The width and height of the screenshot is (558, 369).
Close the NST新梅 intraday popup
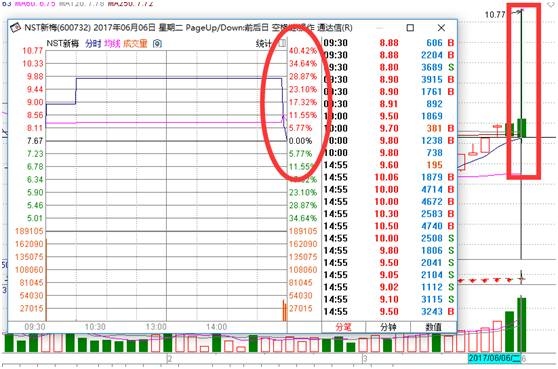(x=441, y=27)
